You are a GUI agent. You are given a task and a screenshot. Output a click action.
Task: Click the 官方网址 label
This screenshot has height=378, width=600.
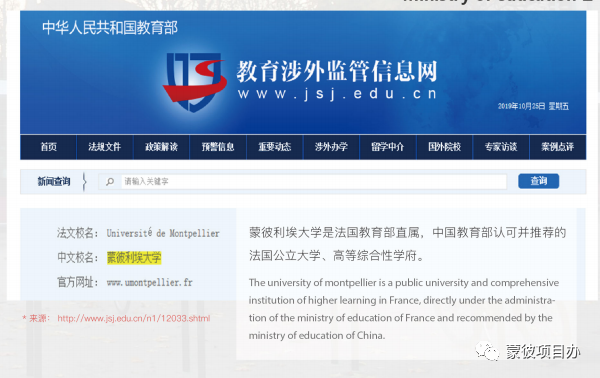pos(78,282)
